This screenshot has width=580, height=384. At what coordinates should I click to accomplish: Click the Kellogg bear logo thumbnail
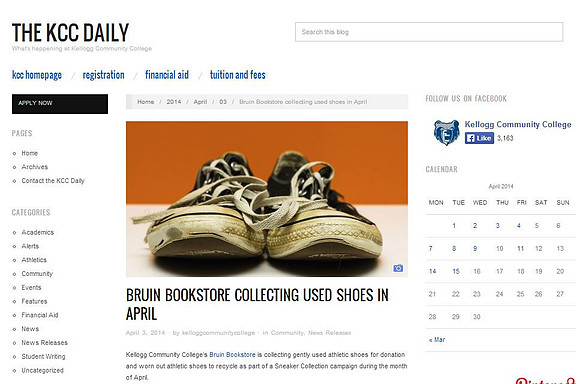coord(446,132)
